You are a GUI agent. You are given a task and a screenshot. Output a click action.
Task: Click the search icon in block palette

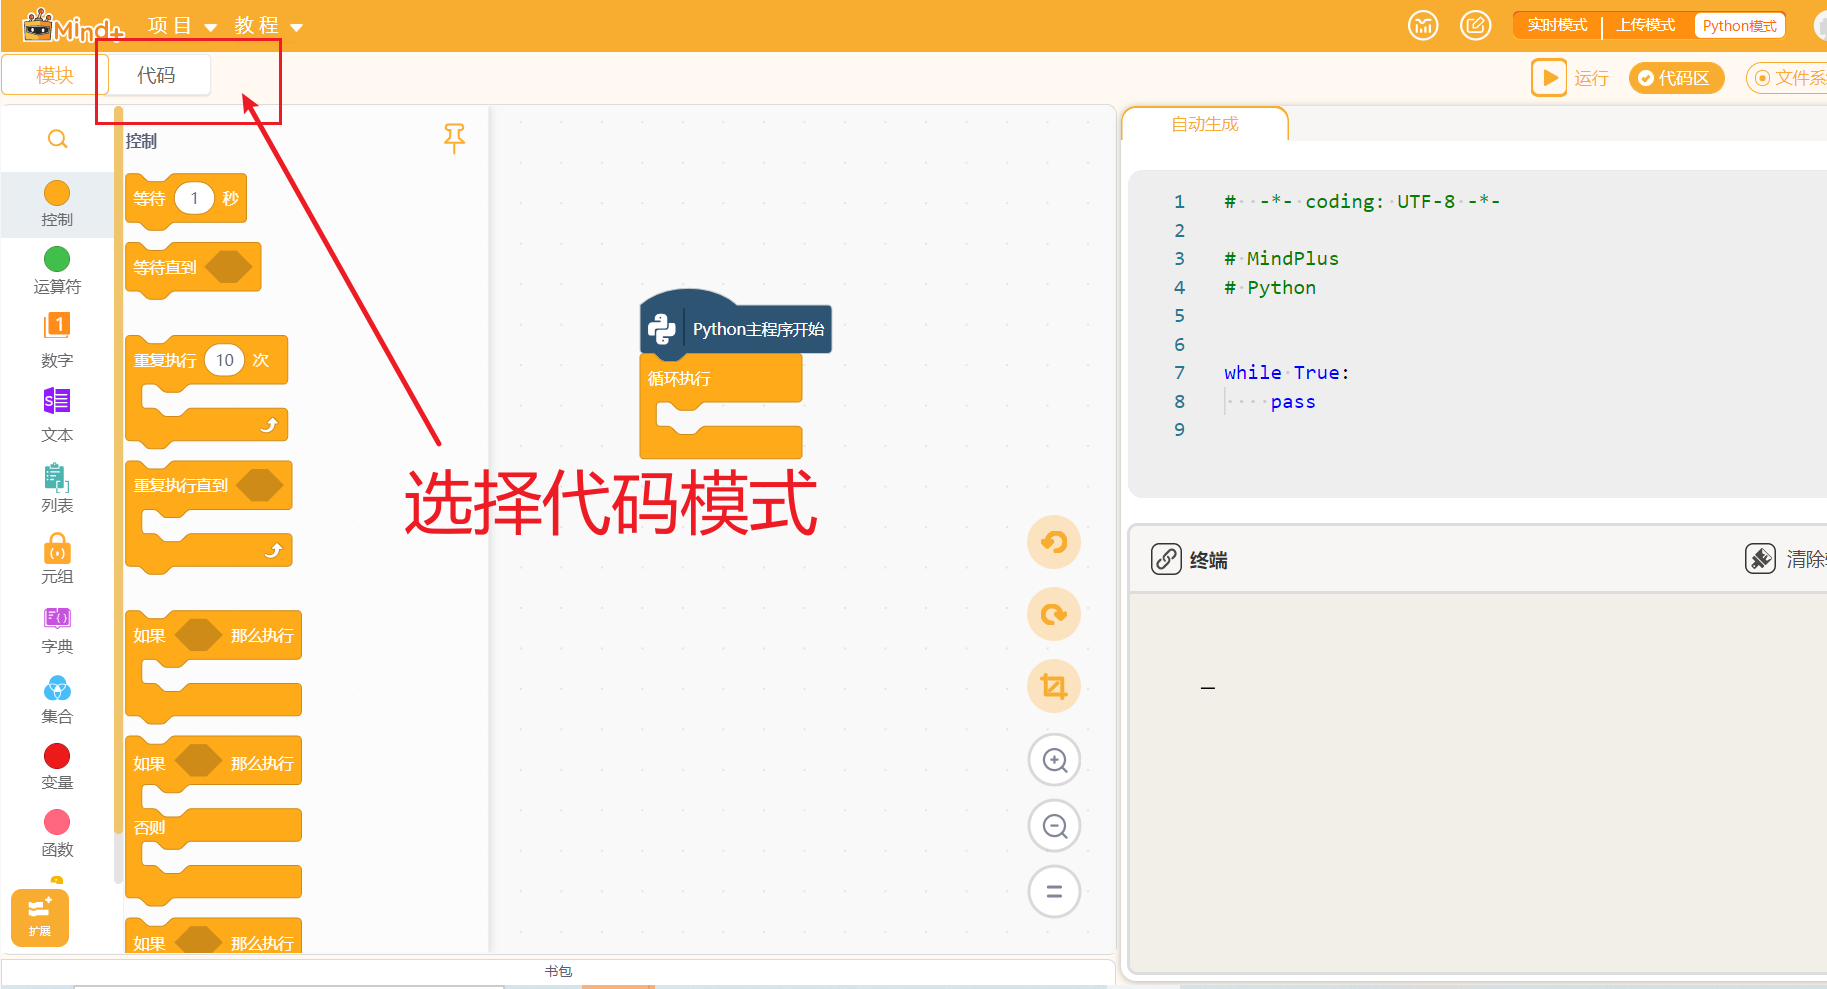pos(58,139)
